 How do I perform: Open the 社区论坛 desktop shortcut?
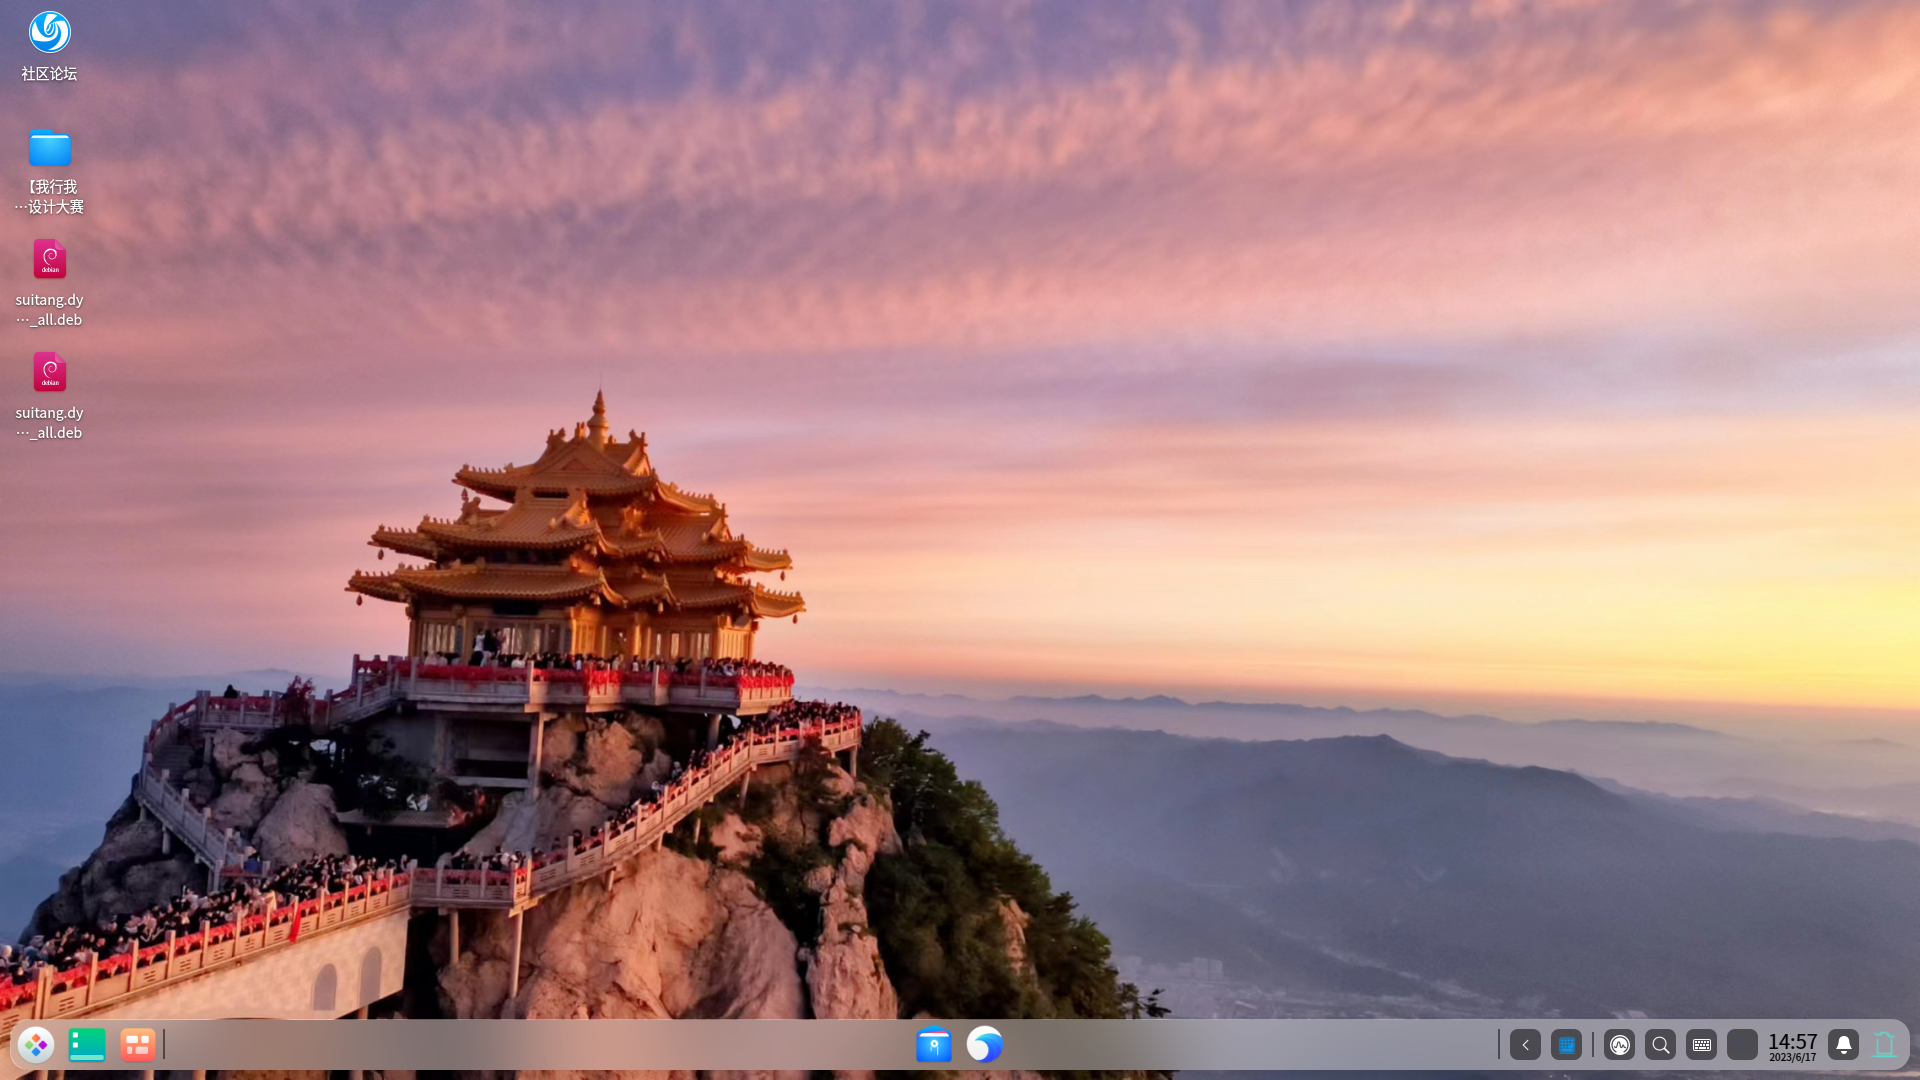(x=49, y=43)
